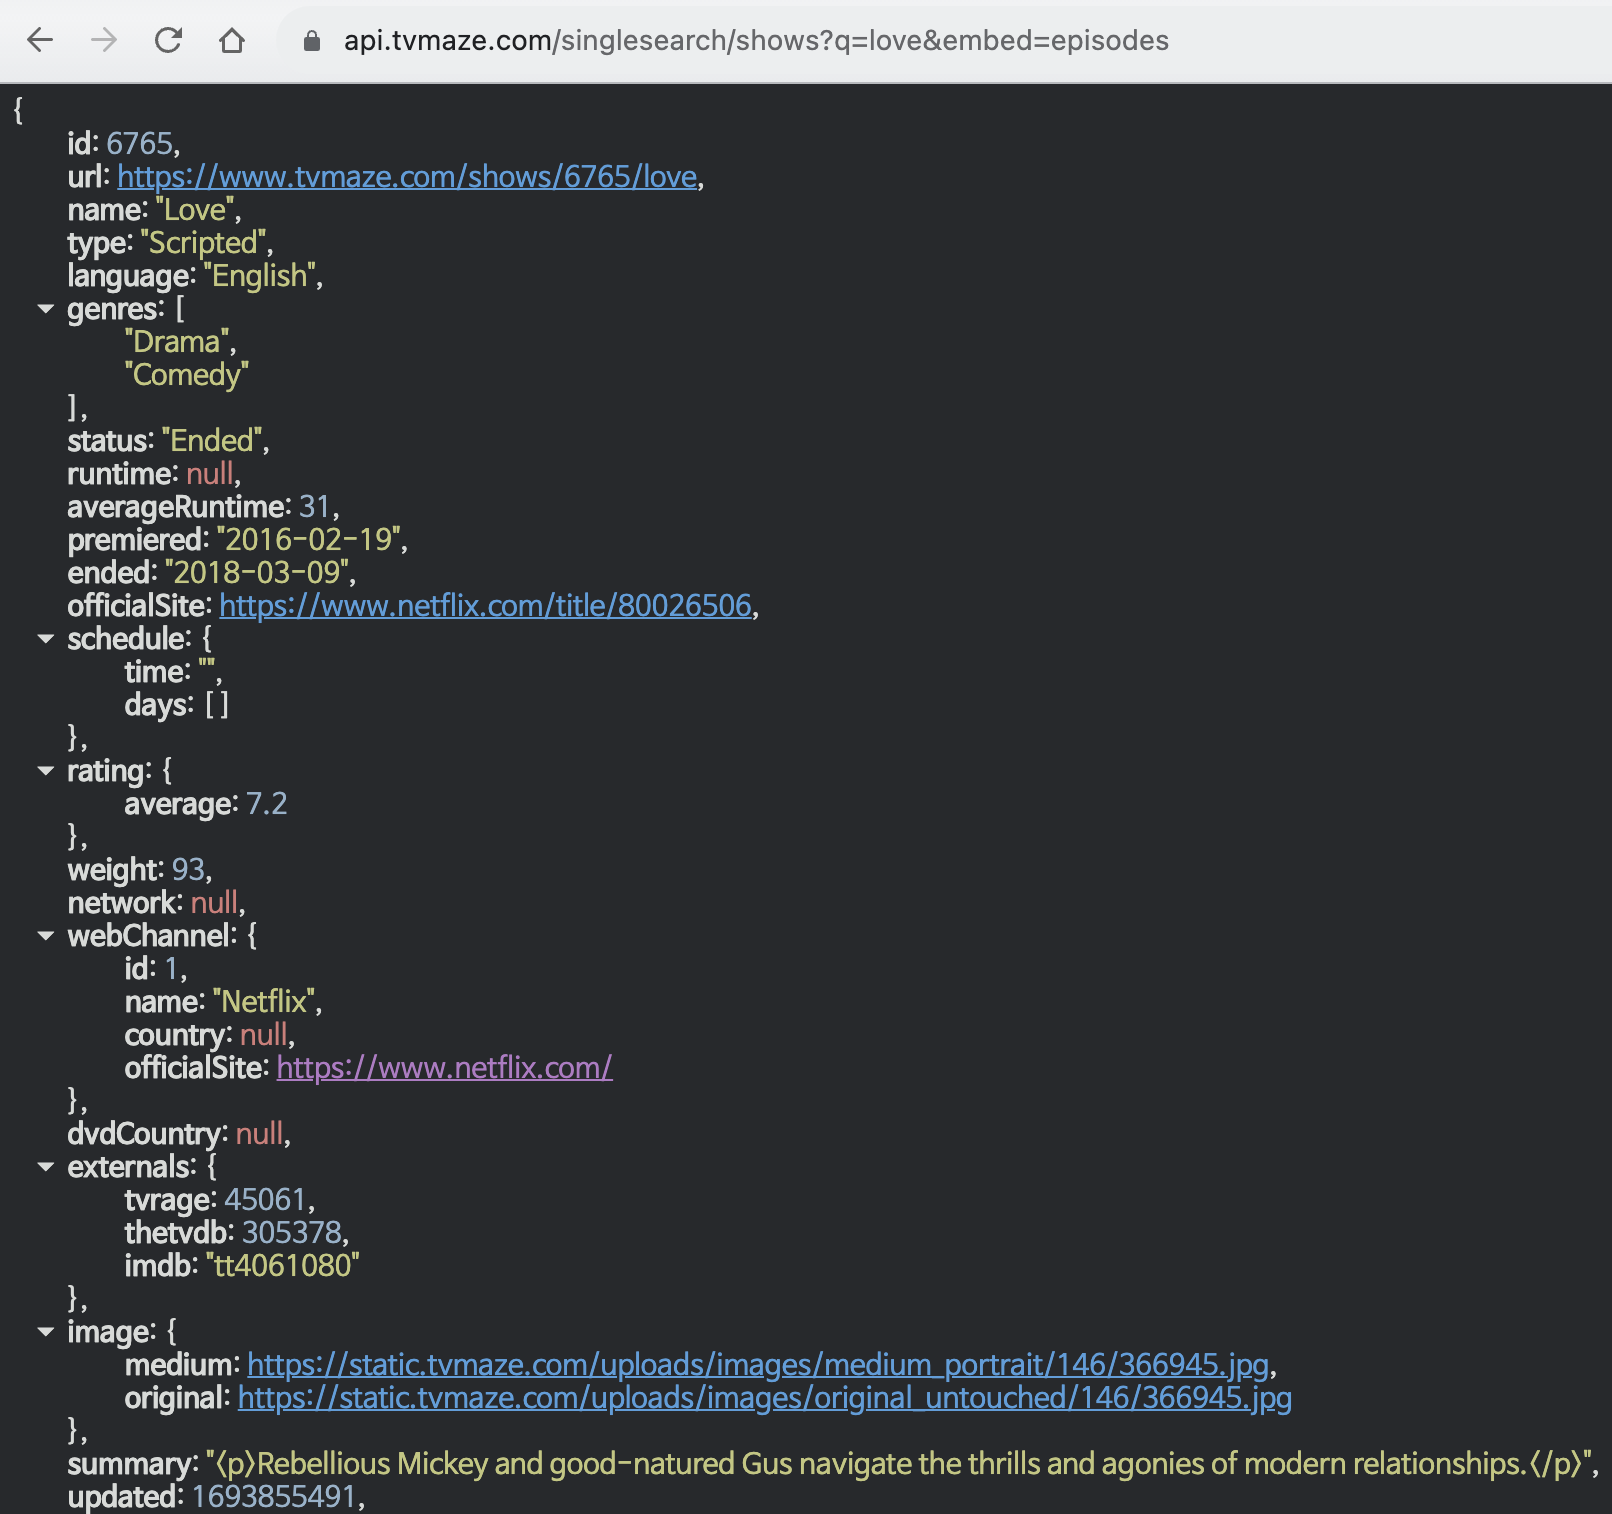Open the webChannel www.netflix.com link

tap(445, 1068)
